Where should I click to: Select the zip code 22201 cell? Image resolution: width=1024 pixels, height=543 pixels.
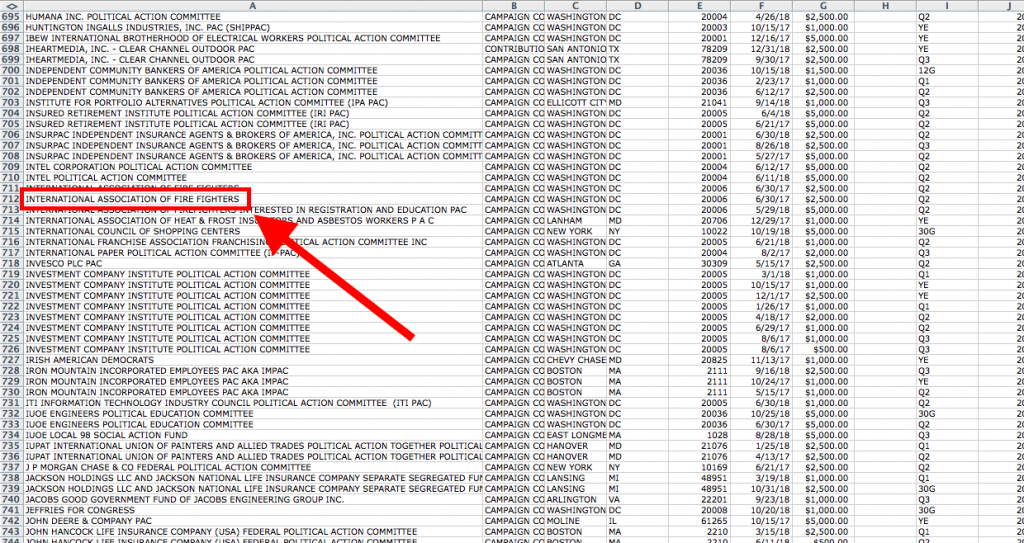(x=699, y=500)
